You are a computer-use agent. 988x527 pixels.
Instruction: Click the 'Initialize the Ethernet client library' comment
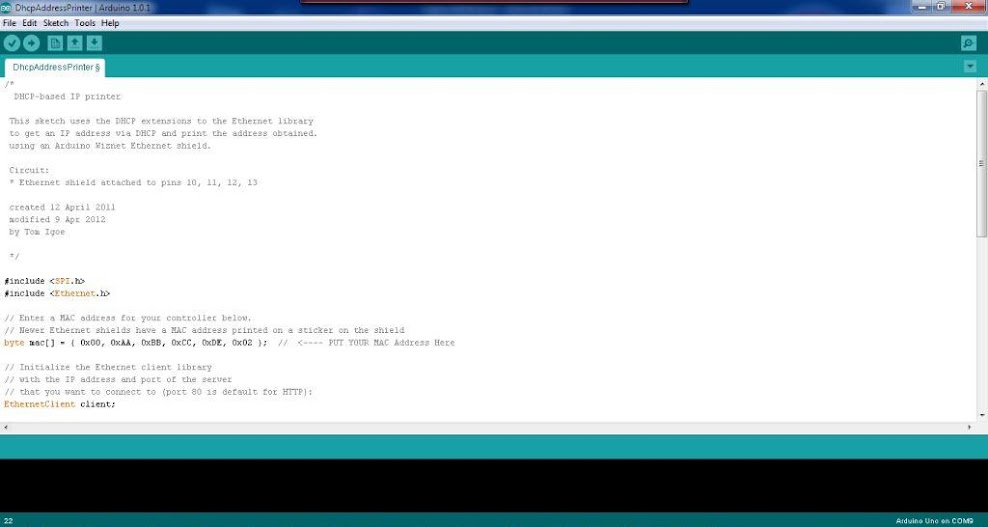tap(108, 368)
